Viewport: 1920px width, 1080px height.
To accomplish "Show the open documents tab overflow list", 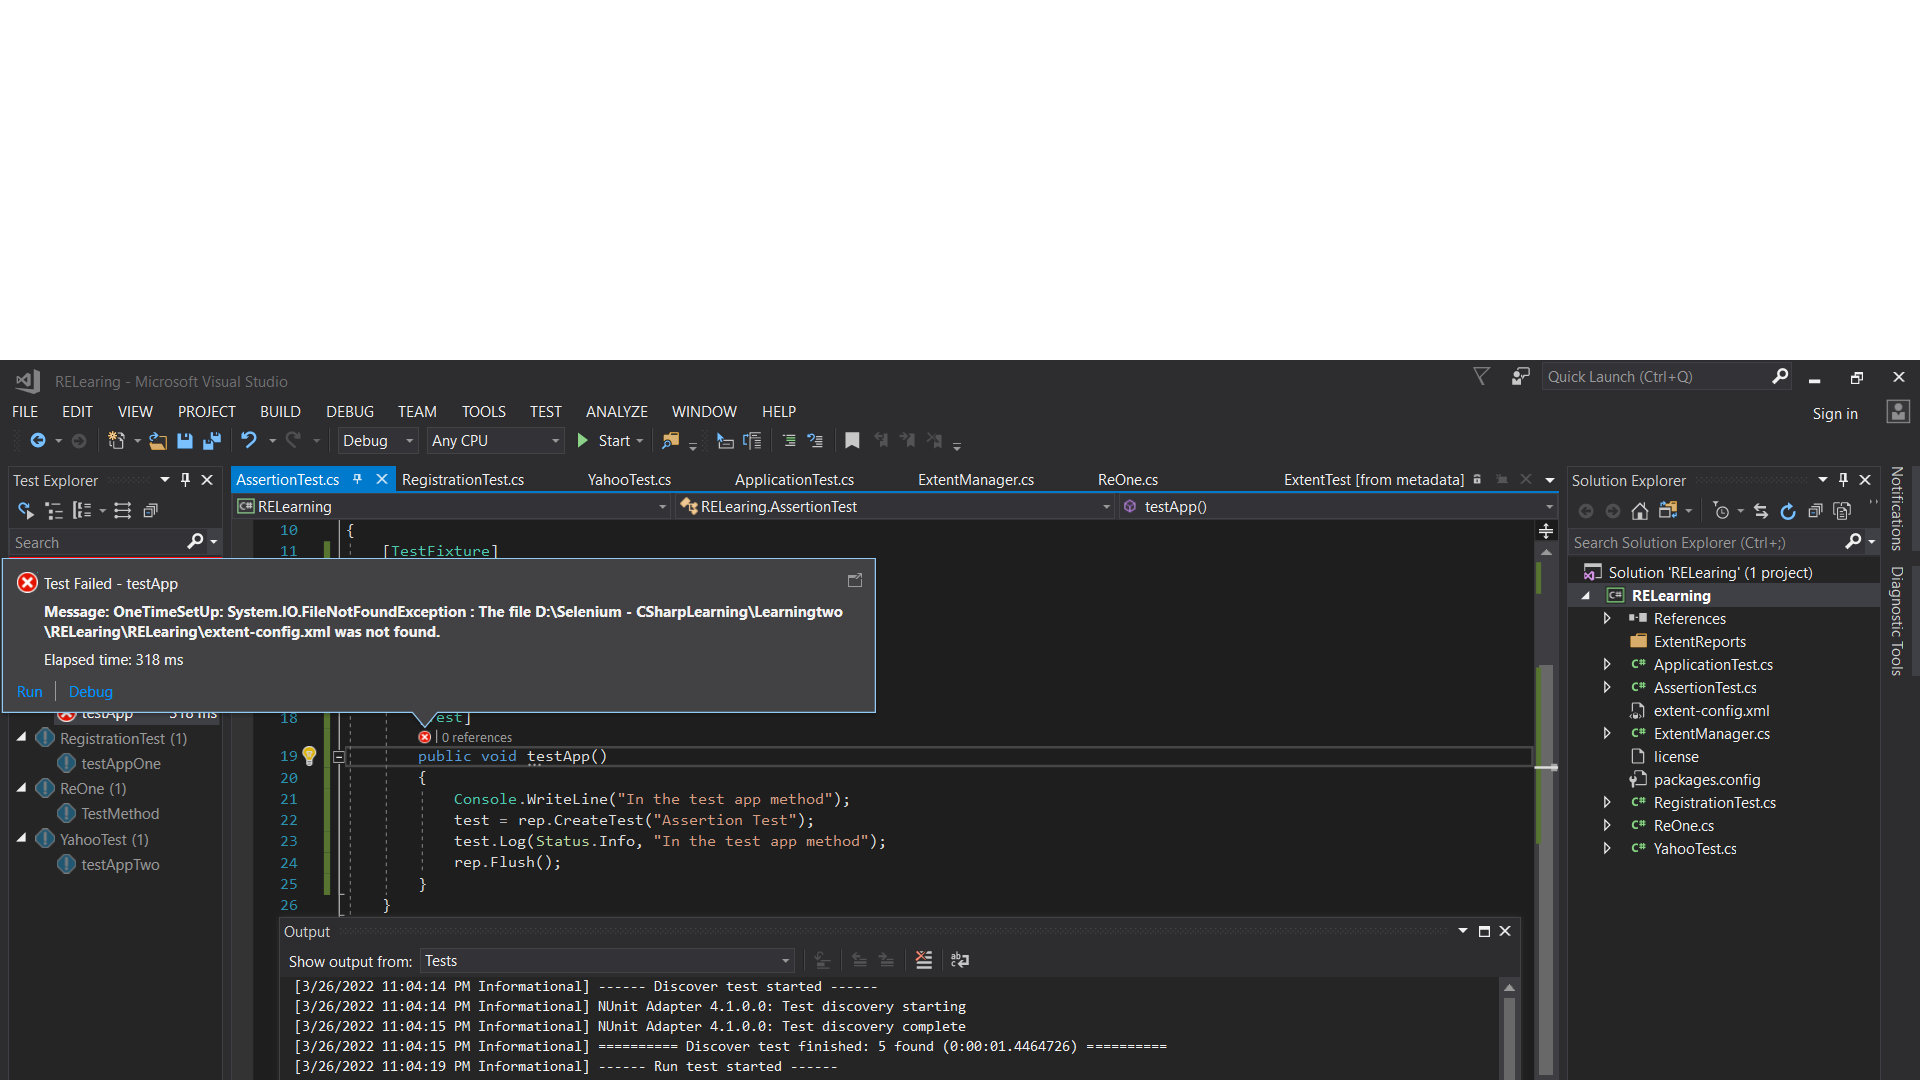I will 1550,480.
